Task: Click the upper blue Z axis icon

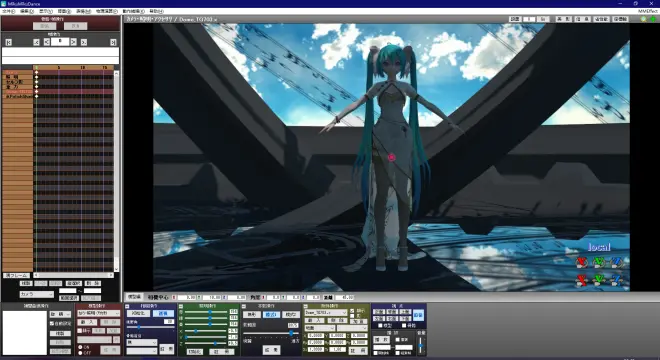Action: click(617, 262)
